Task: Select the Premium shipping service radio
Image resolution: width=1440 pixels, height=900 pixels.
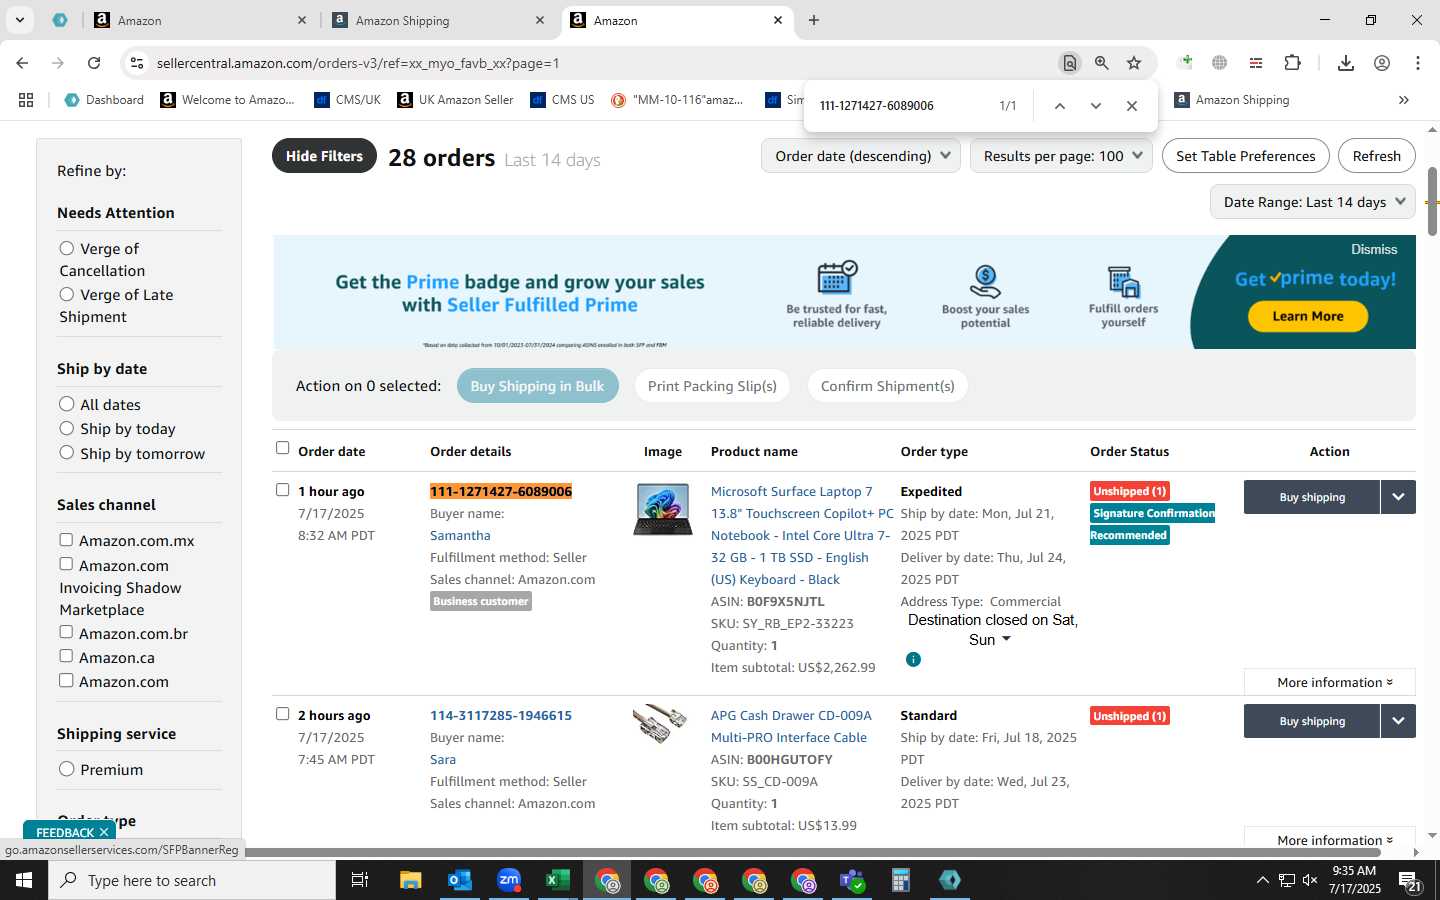Action: tap(67, 769)
